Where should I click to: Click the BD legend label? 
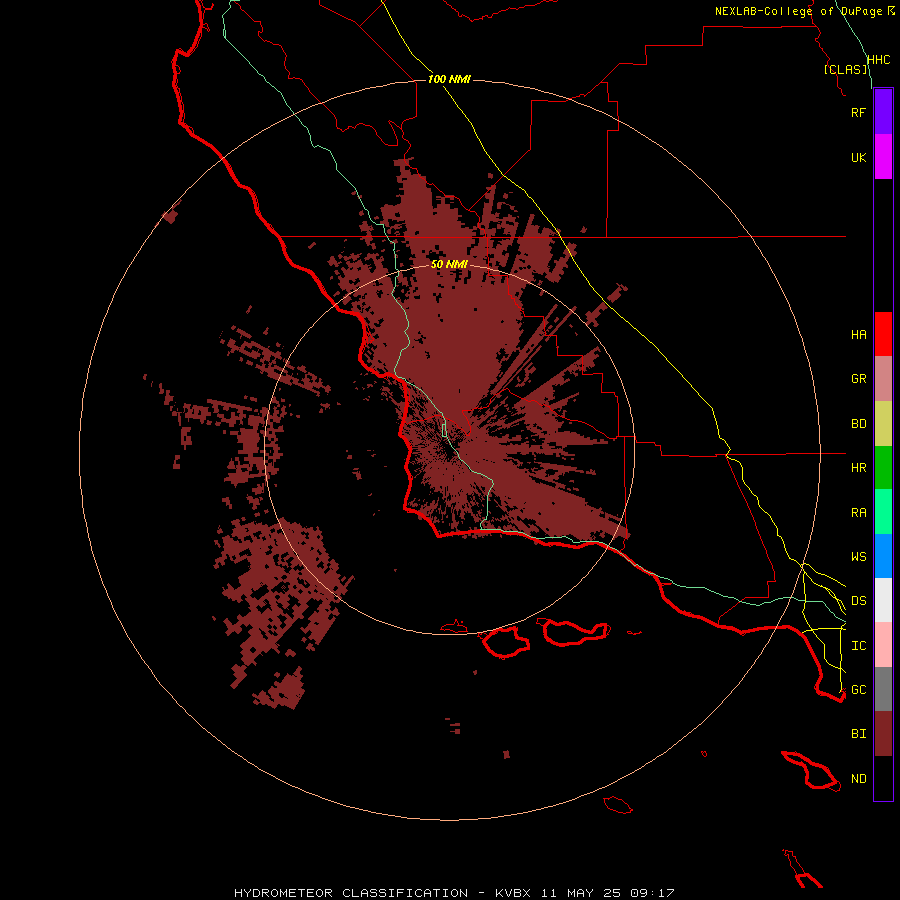point(858,424)
